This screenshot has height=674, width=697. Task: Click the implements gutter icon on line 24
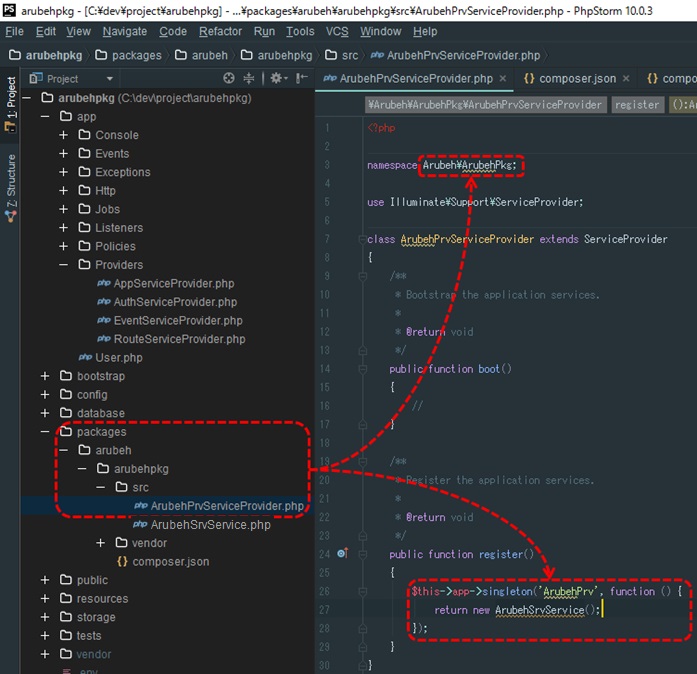pos(342,553)
